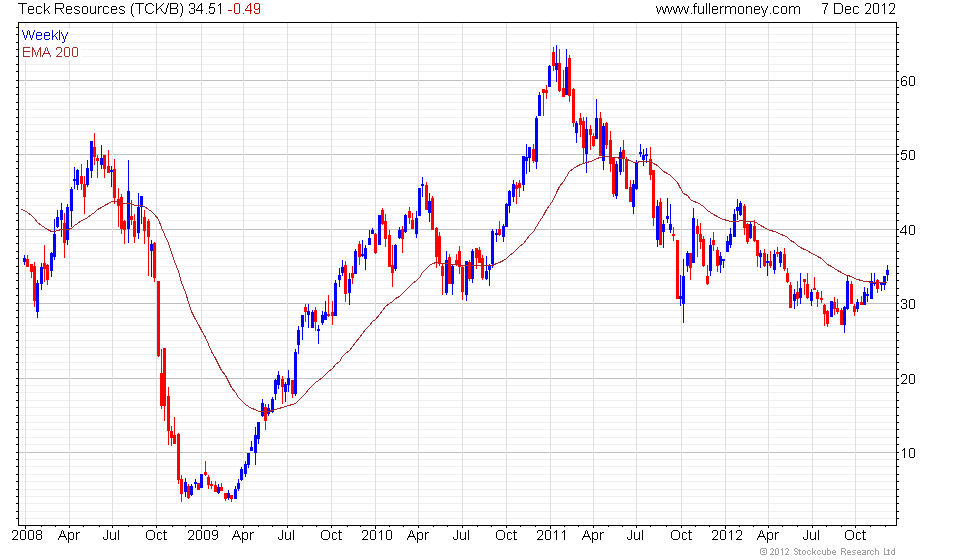Click the 2011 year label on time axis
The height and width of the screenshot is (560, 980).
(x=551, y=536)
